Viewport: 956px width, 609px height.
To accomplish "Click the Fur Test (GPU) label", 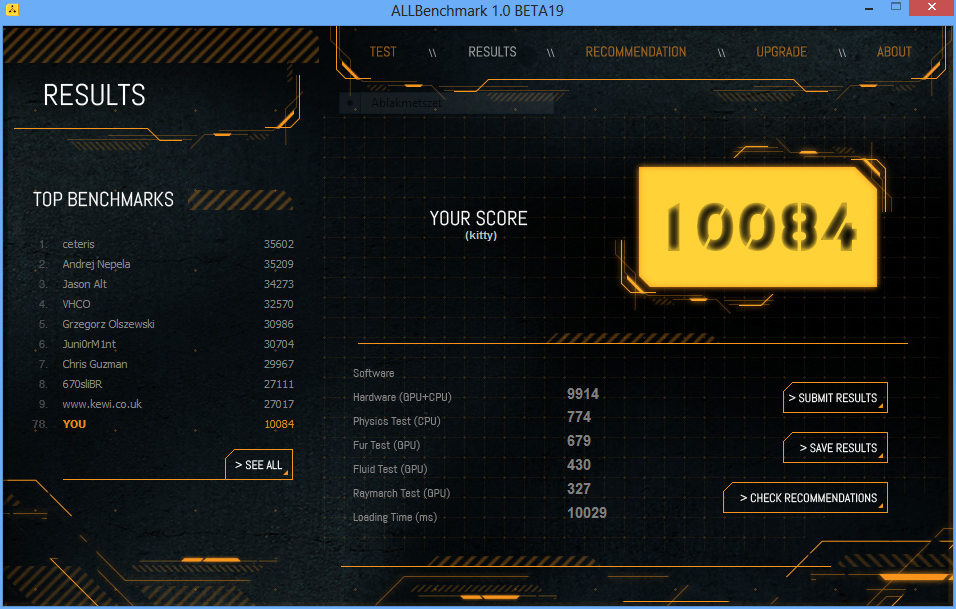I will [x=386, y=445].
